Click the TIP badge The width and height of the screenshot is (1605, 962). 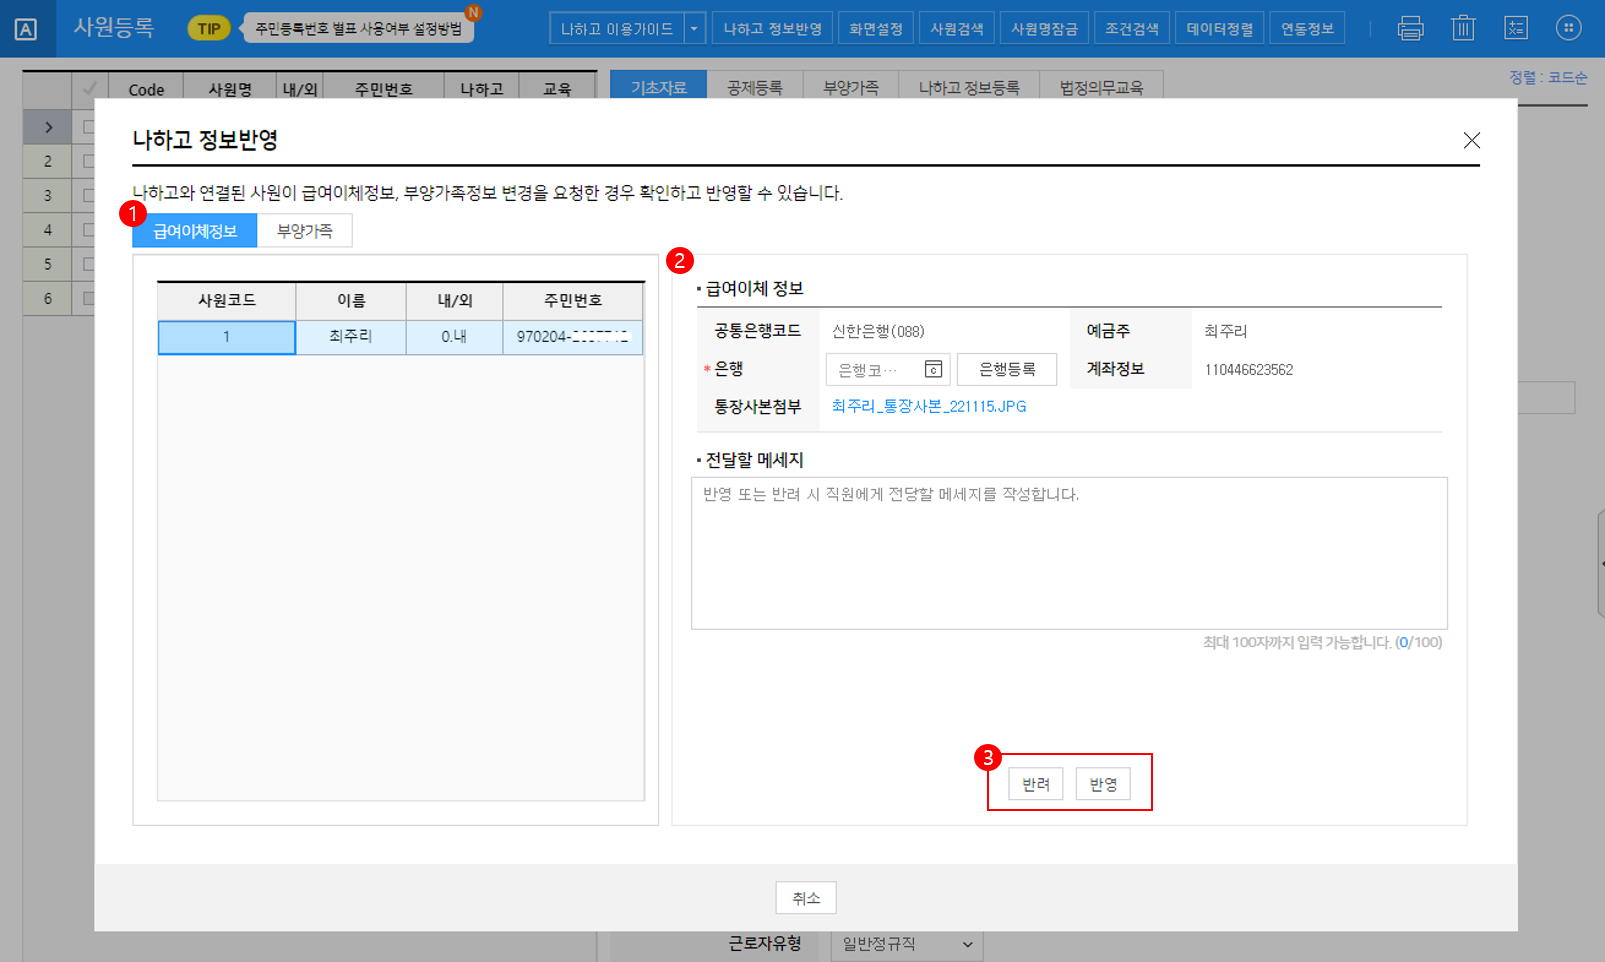(x=208, y=28)
